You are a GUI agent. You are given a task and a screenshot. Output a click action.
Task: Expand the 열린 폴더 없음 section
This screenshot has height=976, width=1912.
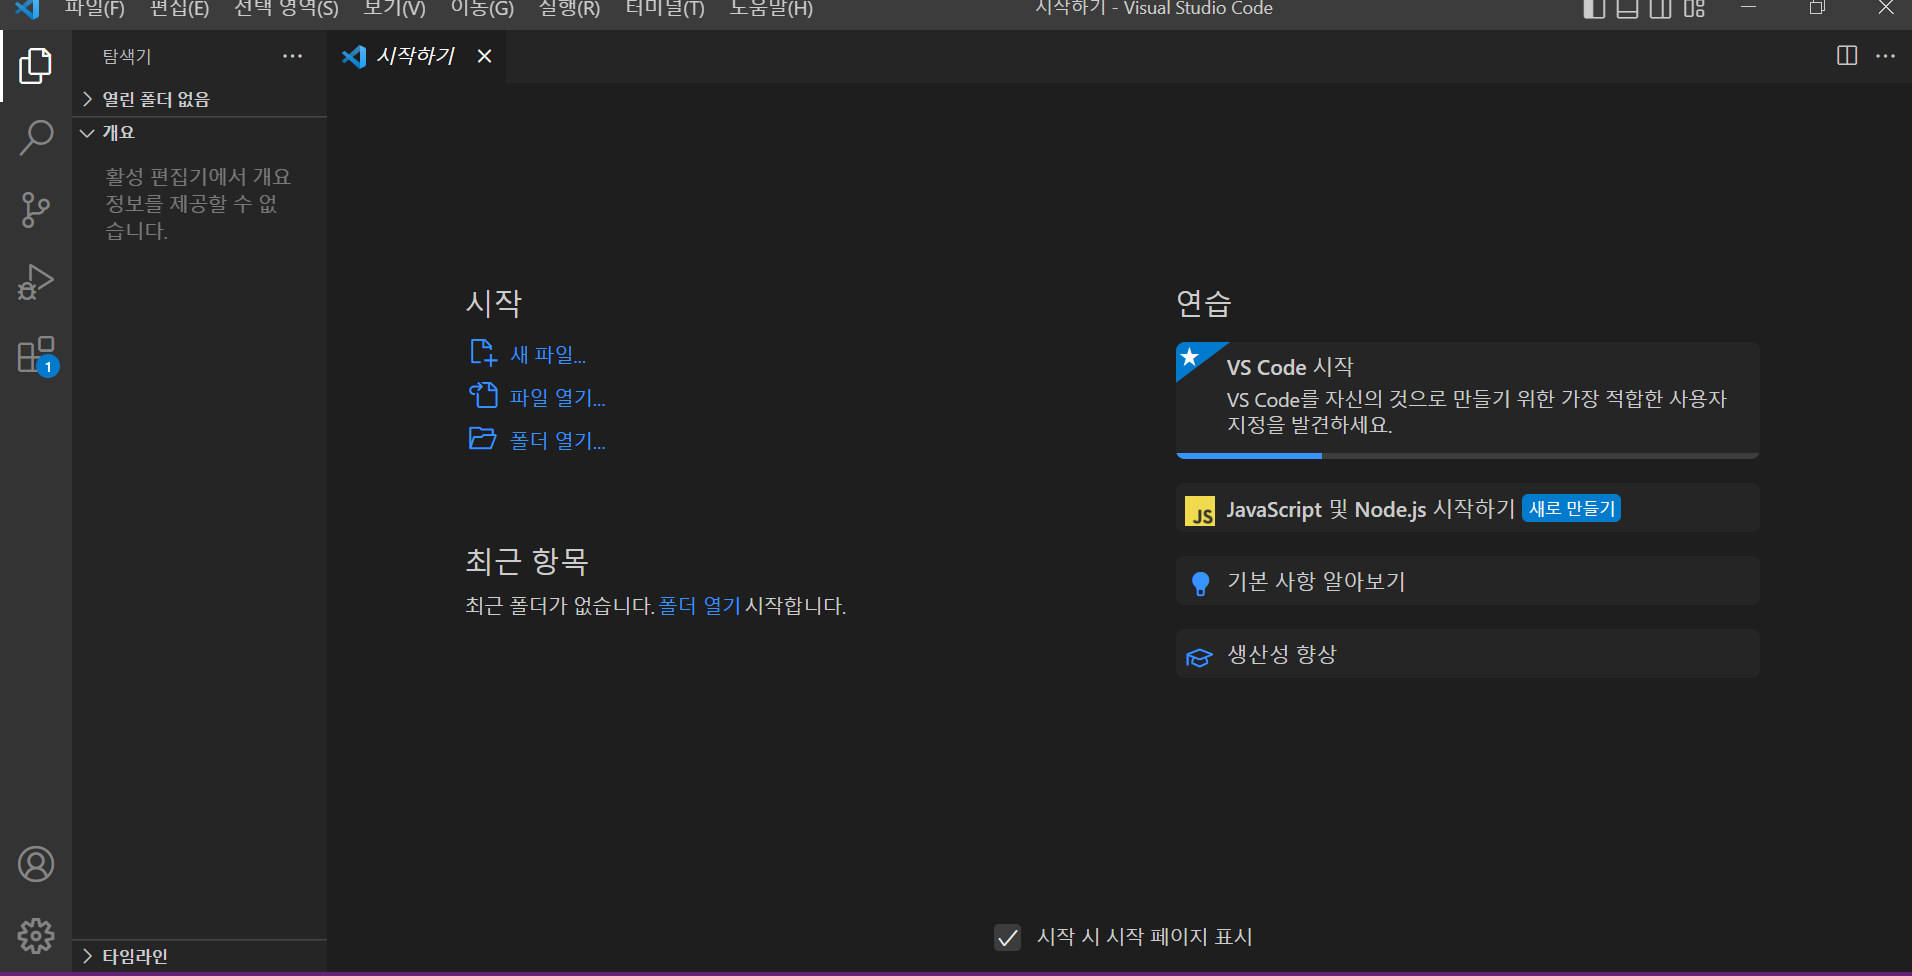200,99
